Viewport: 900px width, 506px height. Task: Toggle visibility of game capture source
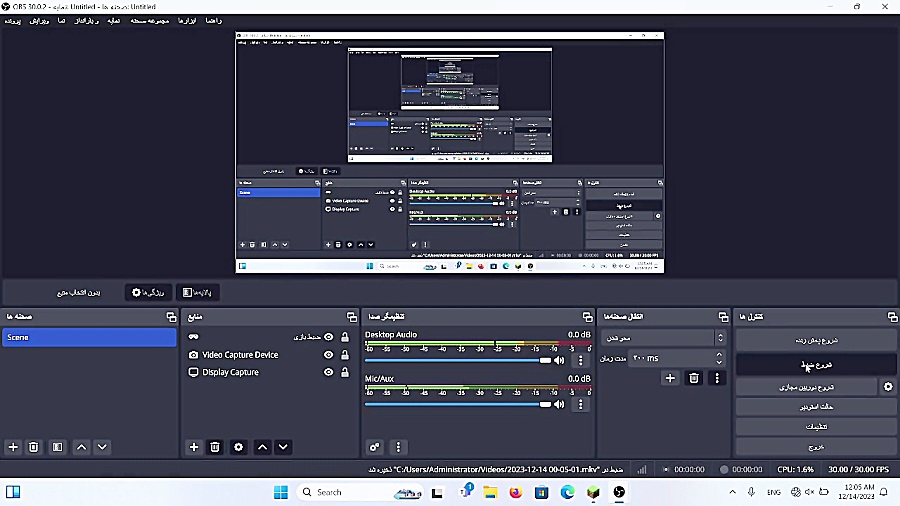tap(328, 337)
